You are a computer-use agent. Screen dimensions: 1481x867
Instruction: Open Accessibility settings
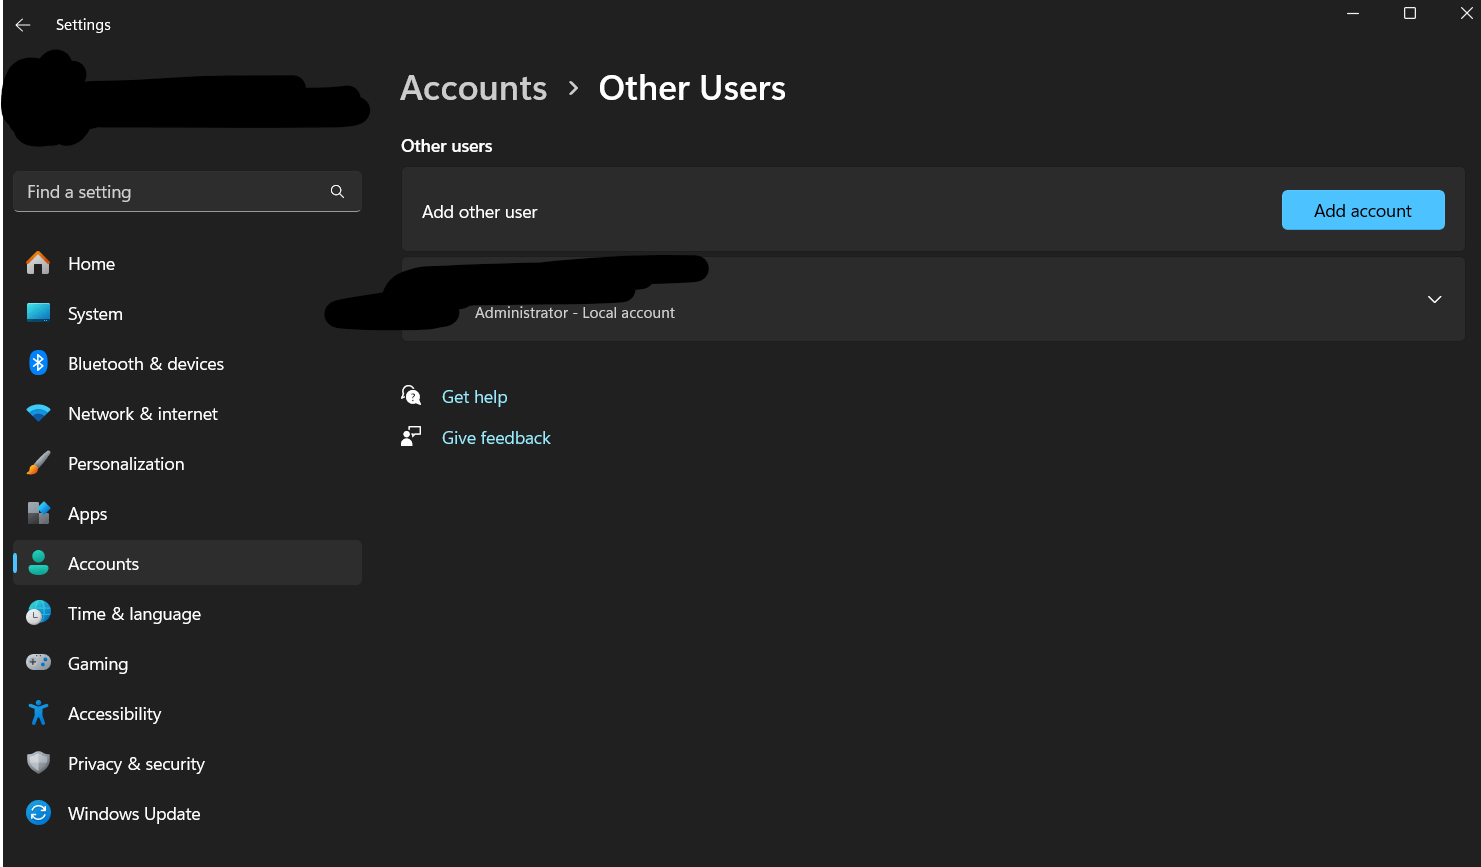click(x=187, y=713)
